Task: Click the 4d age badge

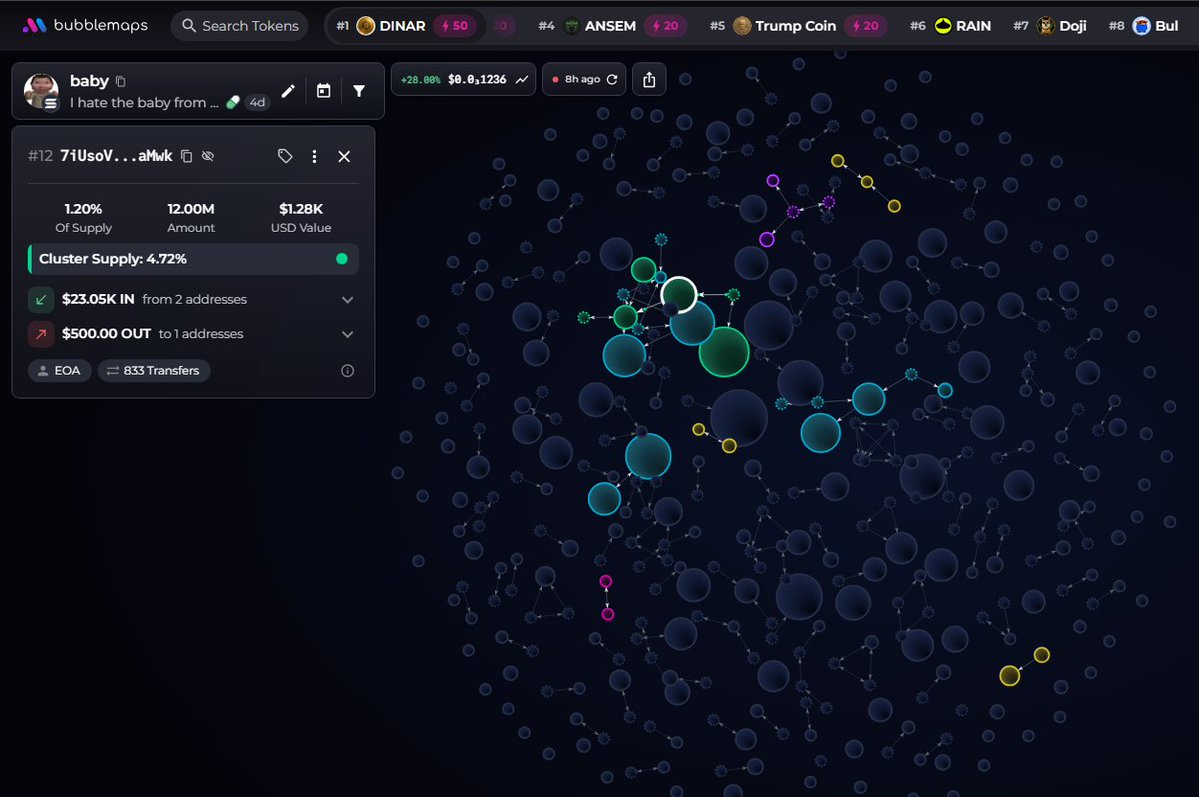Action: tap(258, 102)
